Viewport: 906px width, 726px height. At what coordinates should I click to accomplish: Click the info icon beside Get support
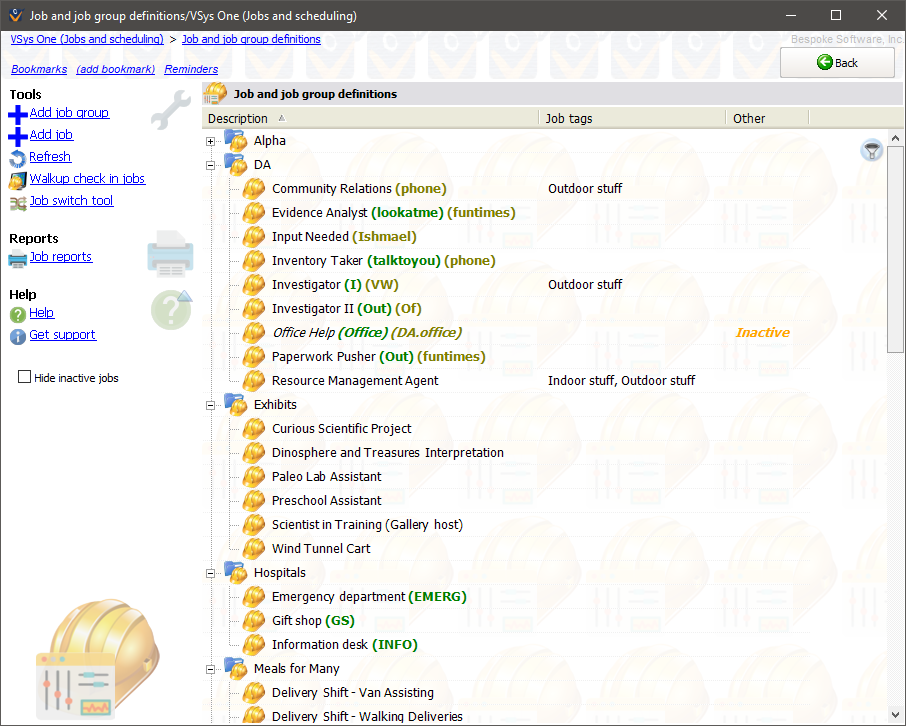coord(17,334)
